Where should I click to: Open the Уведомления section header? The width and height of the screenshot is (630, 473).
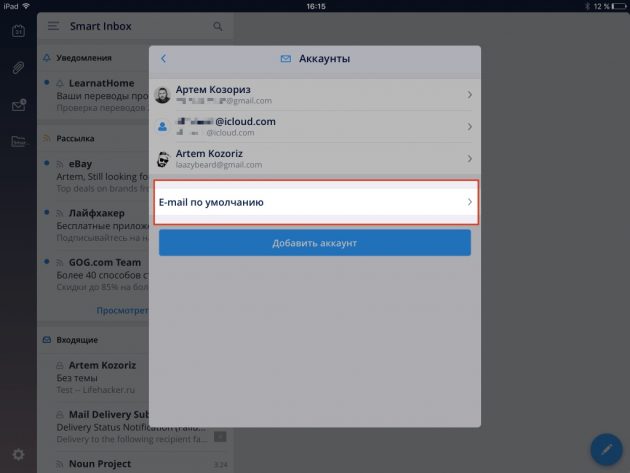95,58
